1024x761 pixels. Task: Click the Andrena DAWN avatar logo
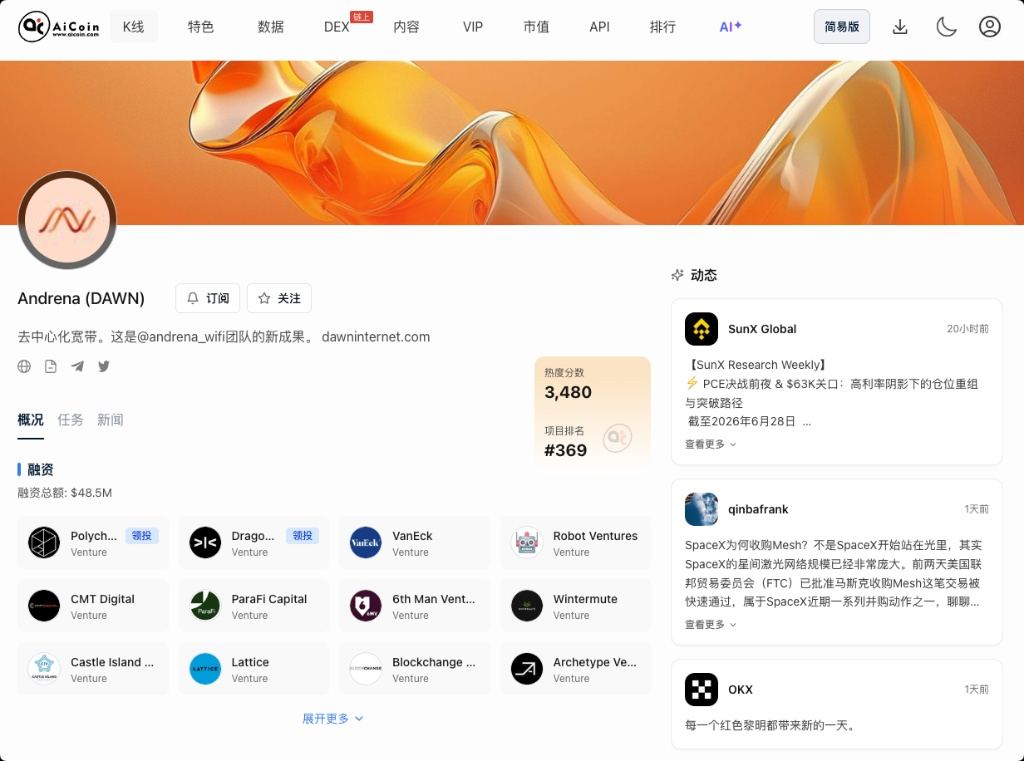(x=67, y=220)
